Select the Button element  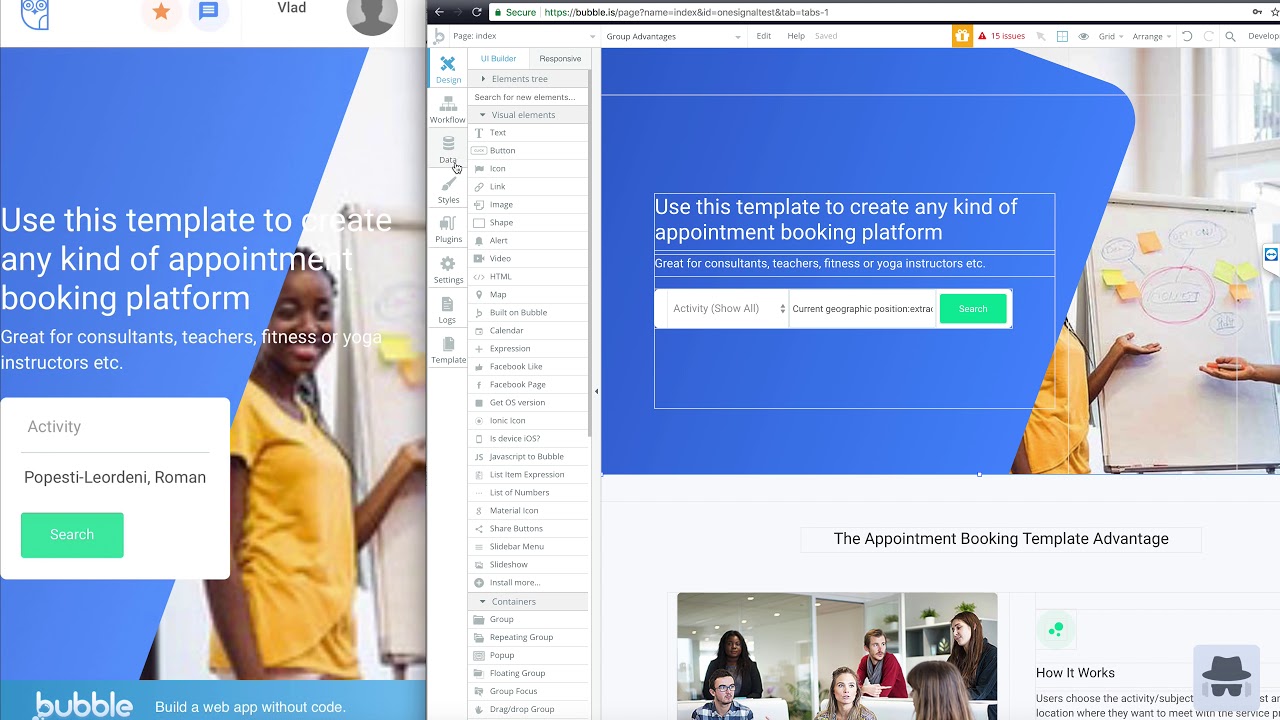529,151
